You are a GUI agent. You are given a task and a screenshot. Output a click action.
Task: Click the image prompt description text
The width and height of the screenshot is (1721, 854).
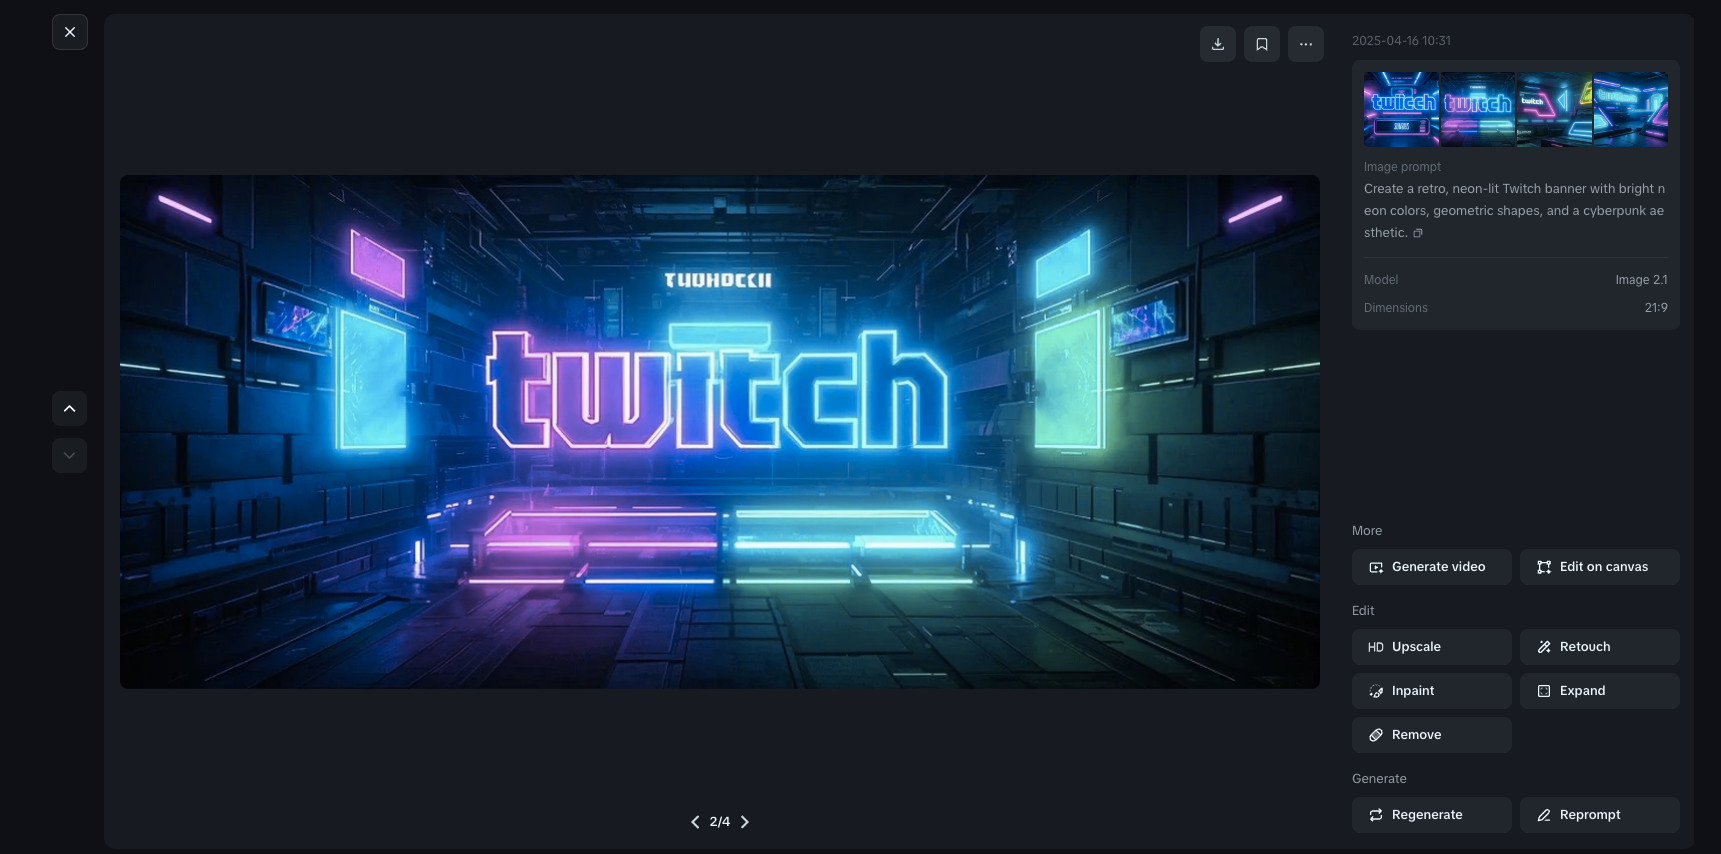(x=1514, y=211)
